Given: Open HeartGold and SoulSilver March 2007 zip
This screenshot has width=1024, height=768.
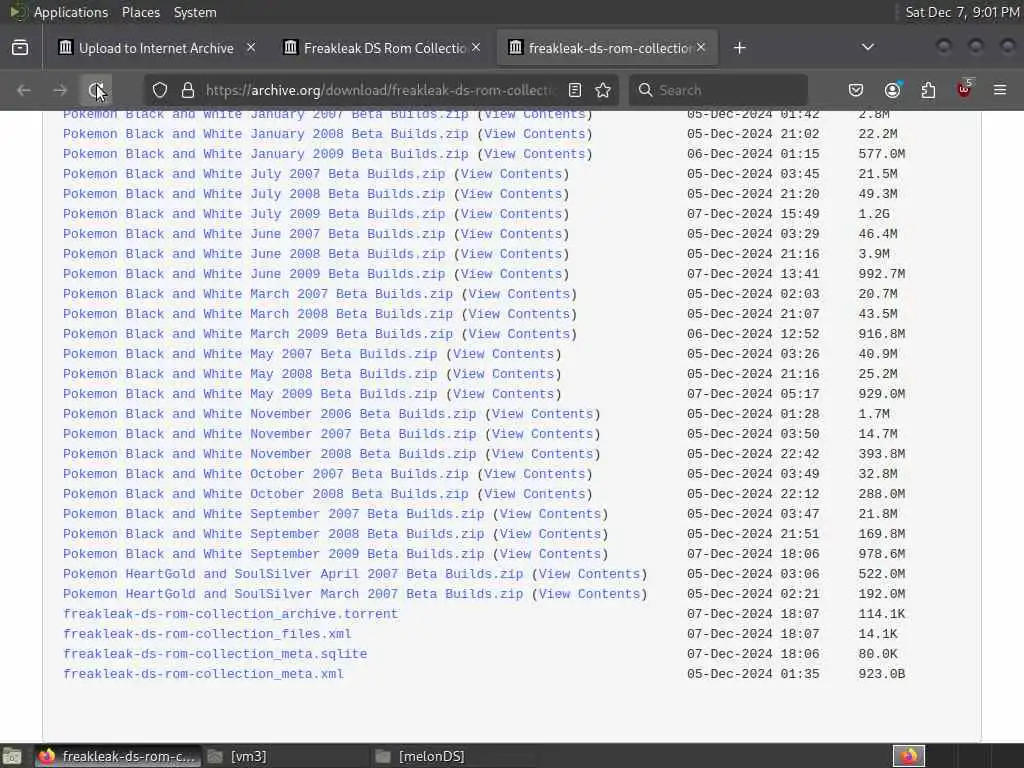Looking at the screenshot, I should pos(293,594).
